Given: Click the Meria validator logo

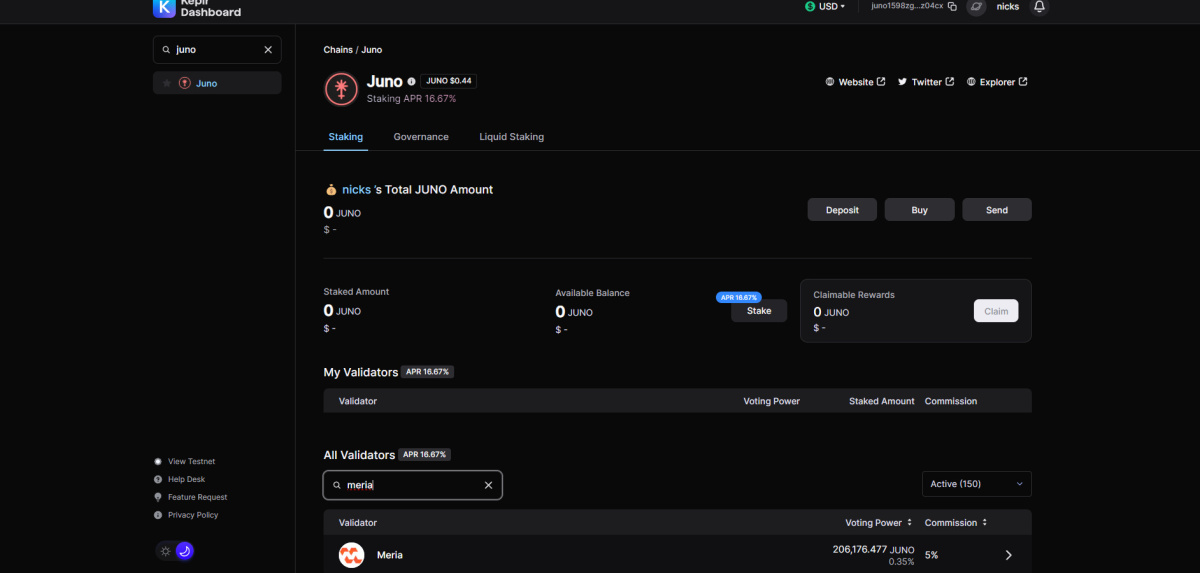Looking at the screenshot, I should pos(351,555).
